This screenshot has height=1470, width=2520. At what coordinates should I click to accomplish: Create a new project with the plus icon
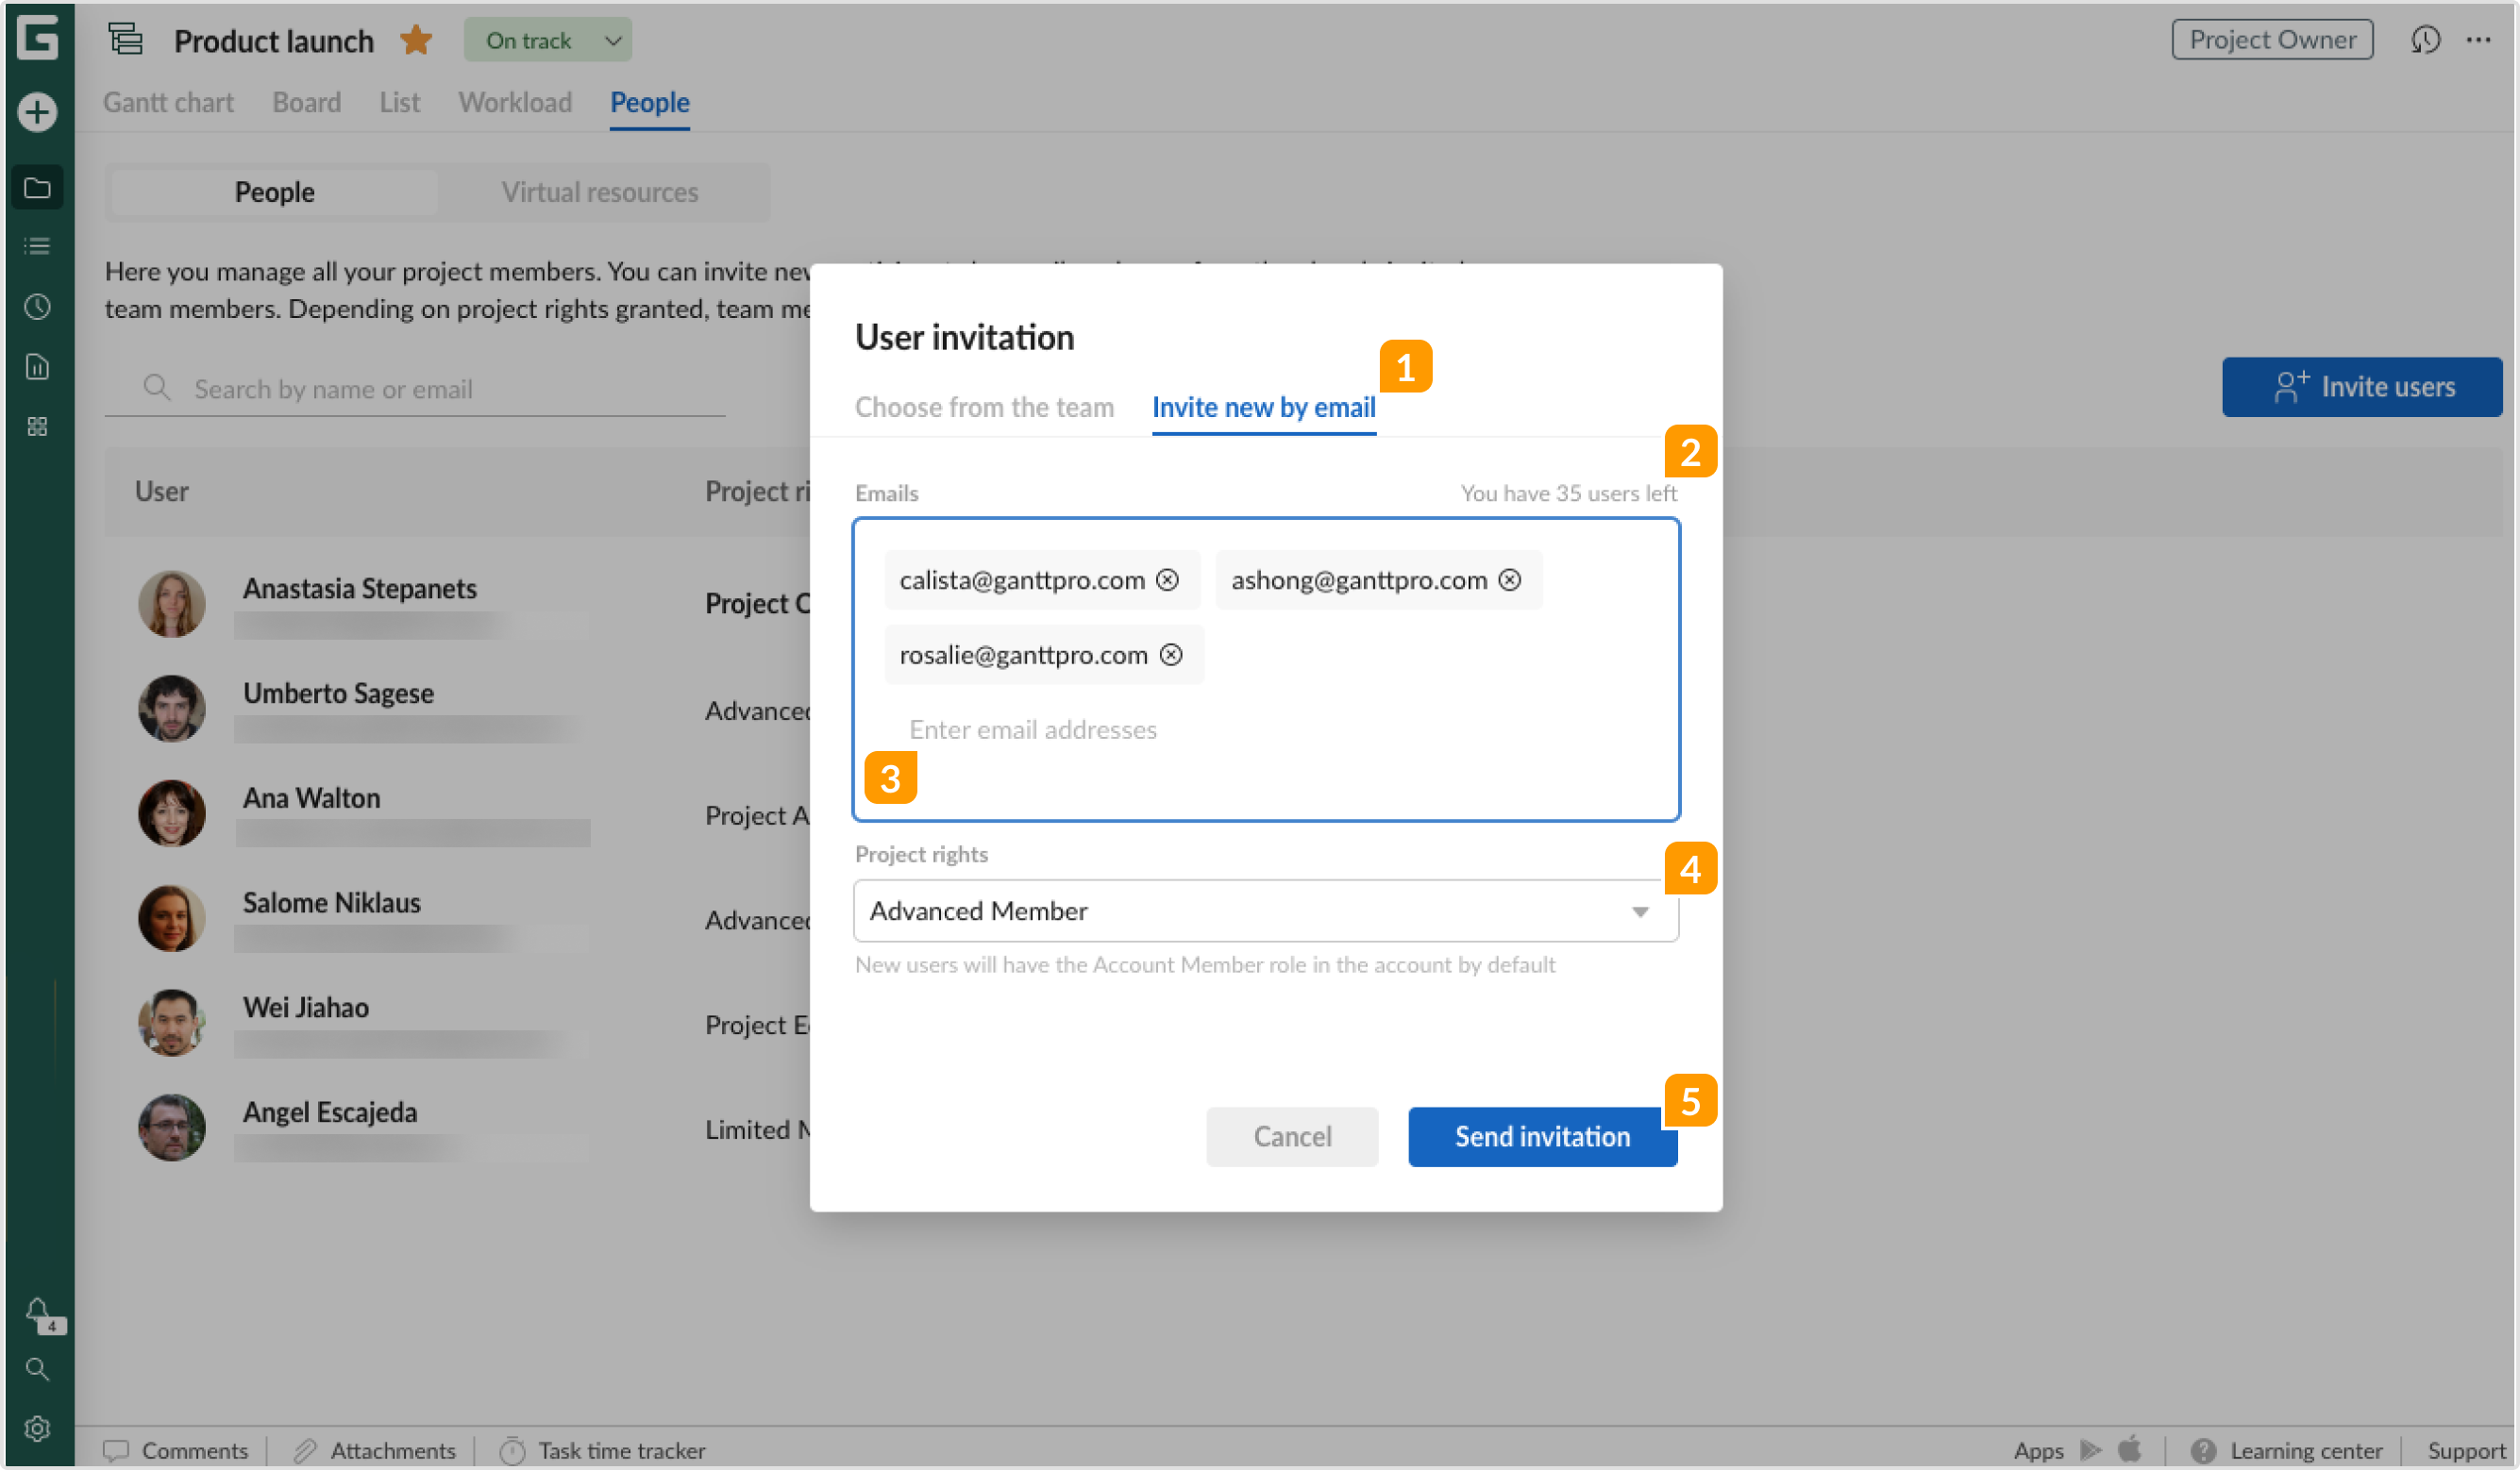[x=37, y=112]
